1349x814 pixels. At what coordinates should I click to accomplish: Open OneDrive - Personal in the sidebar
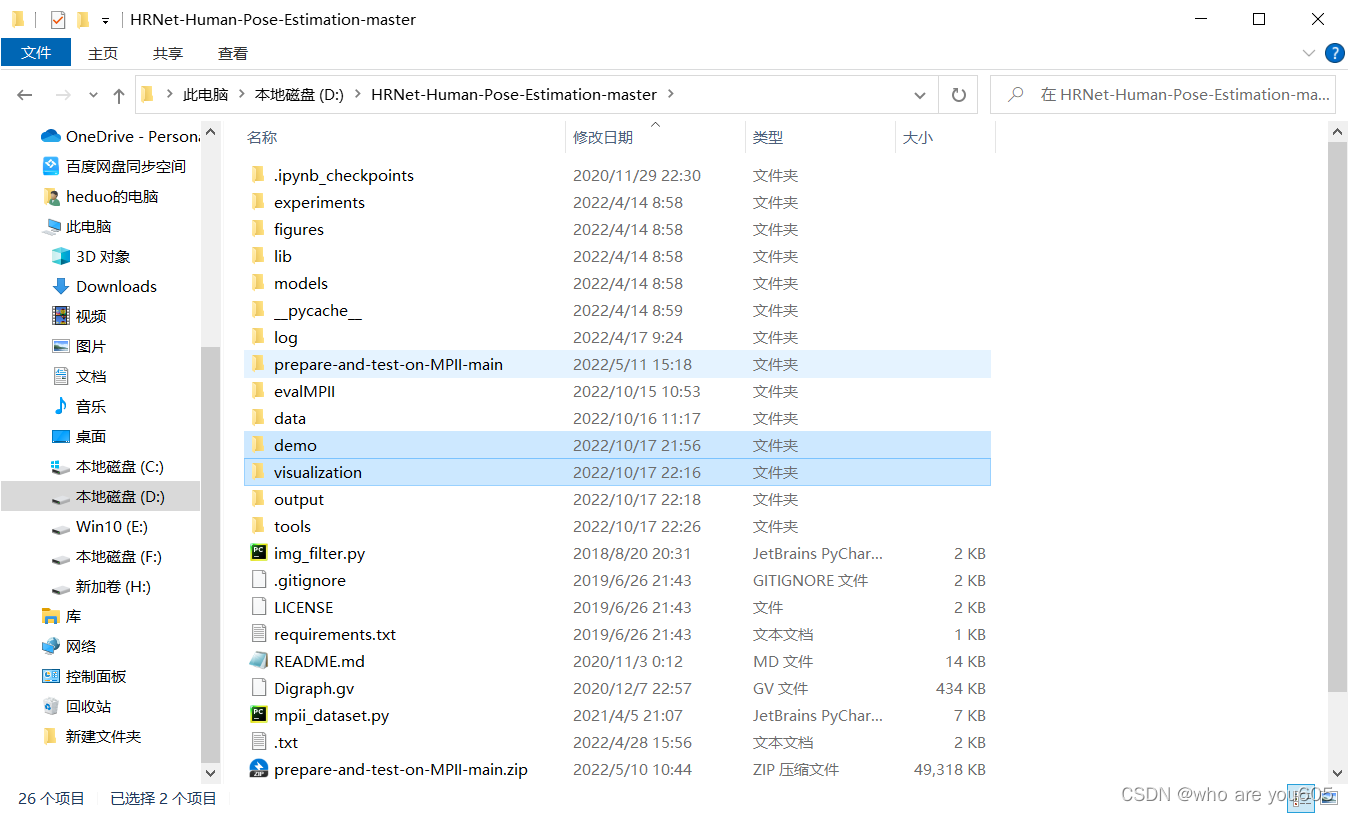coord(118,136)
